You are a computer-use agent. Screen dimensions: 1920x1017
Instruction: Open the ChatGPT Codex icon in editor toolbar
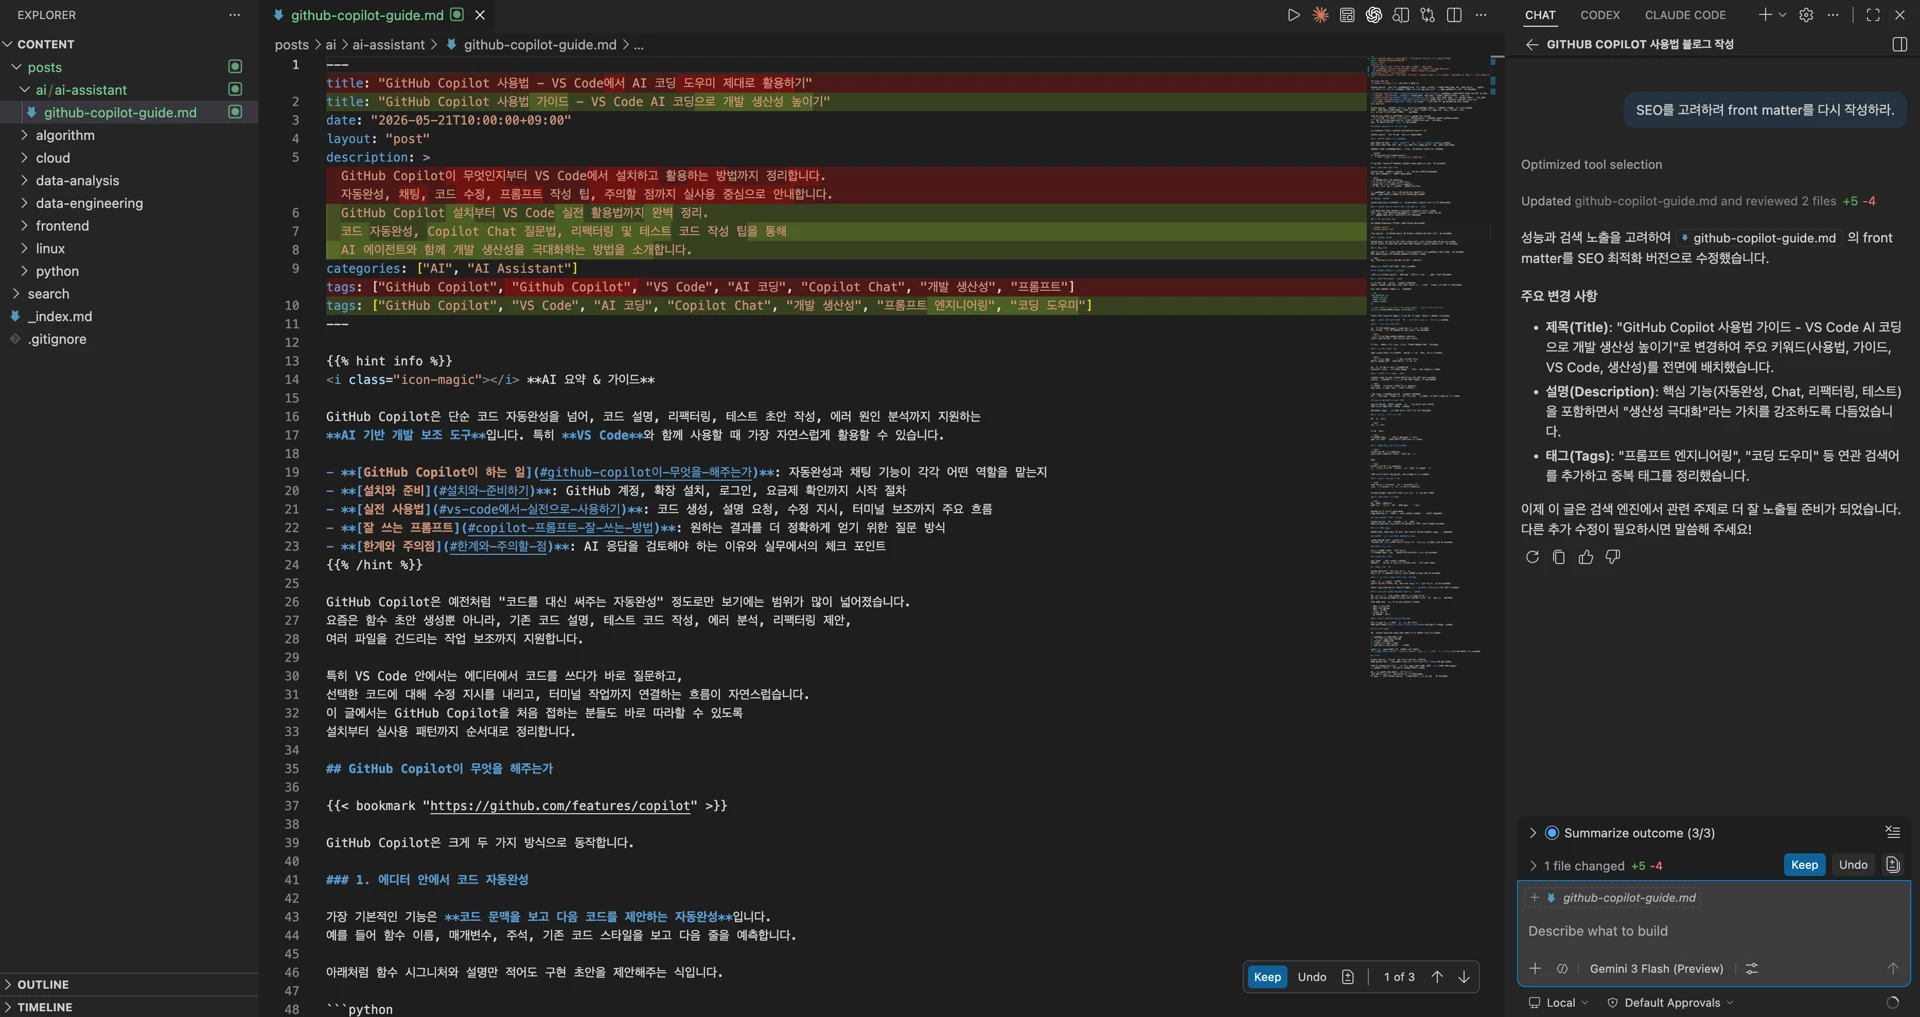coord(1374,15)
